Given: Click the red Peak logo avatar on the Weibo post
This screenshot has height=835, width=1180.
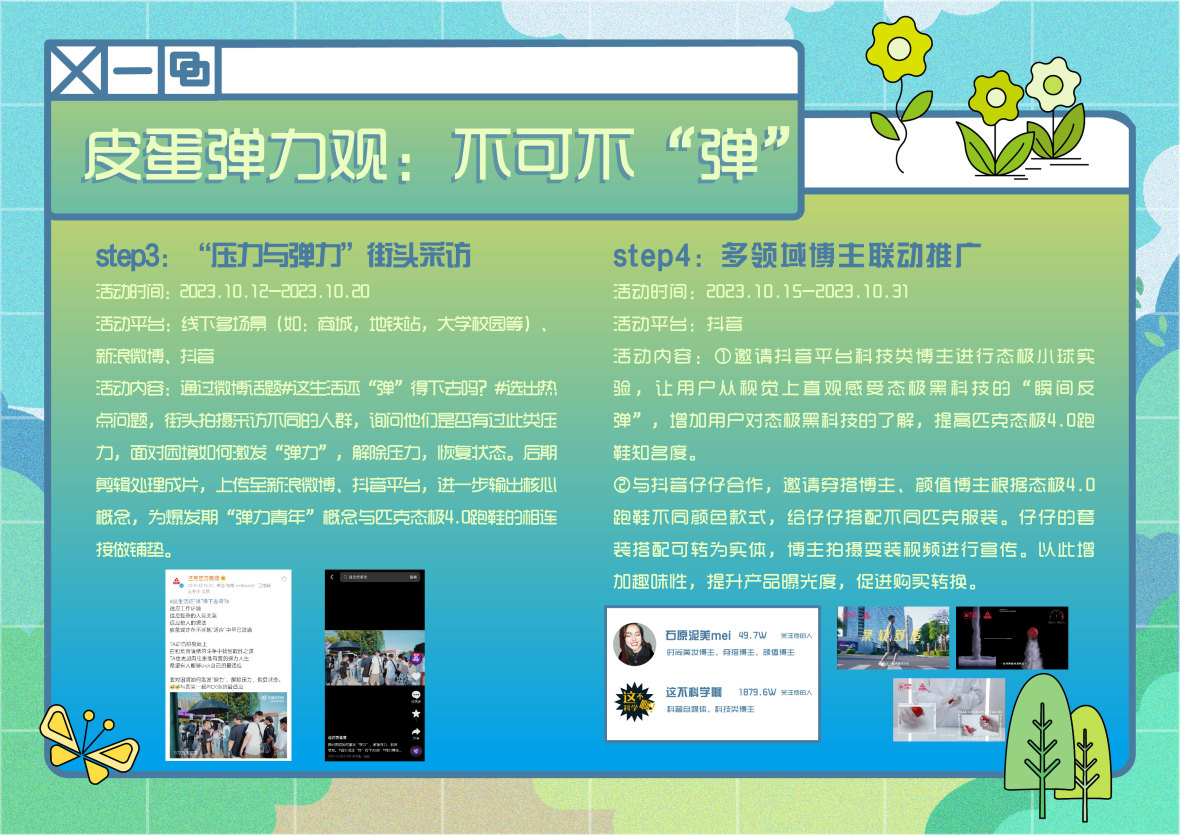Looking at the screenshot, I should (x=176, y=581).
